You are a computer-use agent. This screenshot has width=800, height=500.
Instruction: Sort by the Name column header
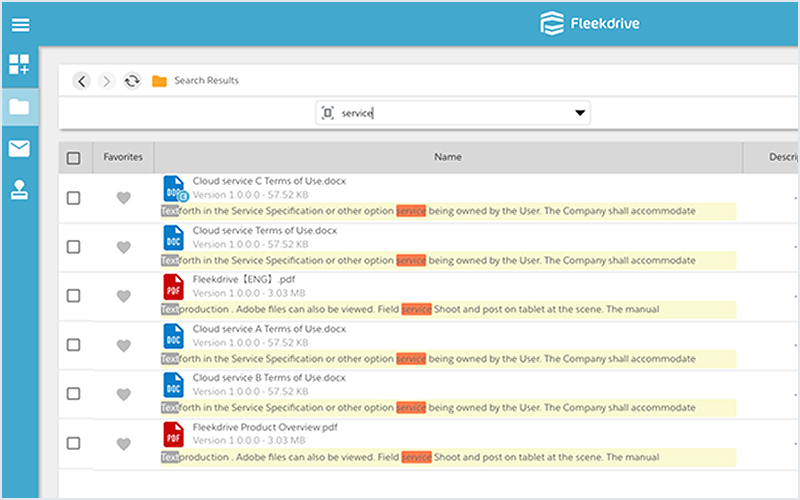pyautogui.click(x=448, y=157)
